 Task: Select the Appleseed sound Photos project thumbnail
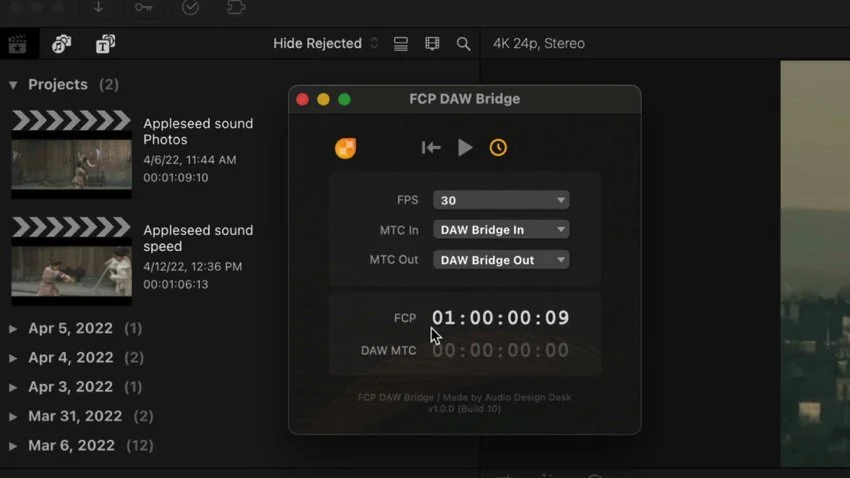click(72, 154)
